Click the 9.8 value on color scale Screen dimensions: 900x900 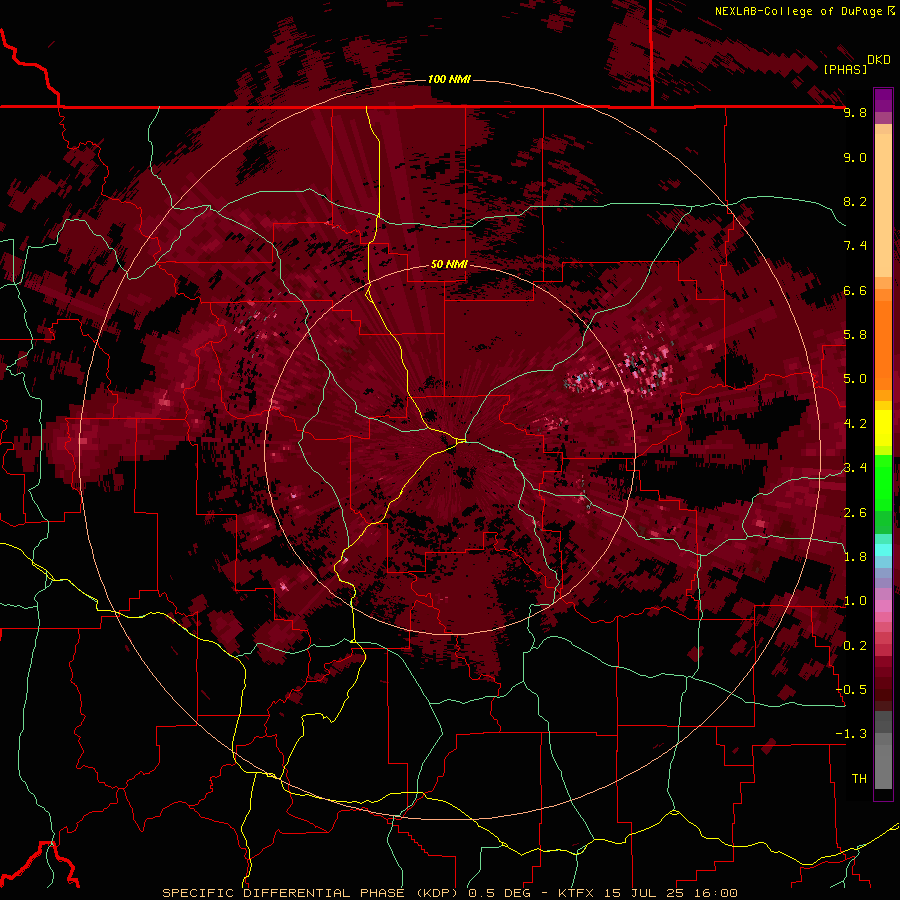[855, 112]
